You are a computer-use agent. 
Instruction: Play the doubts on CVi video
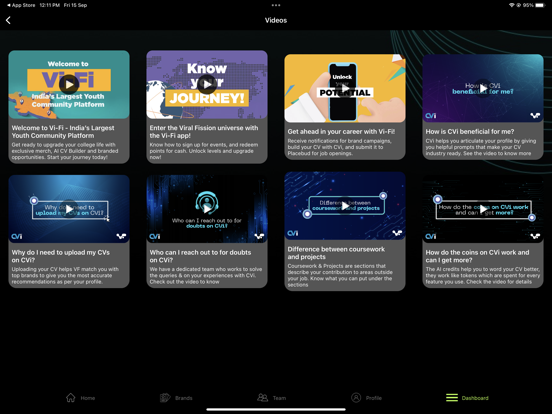207,209
